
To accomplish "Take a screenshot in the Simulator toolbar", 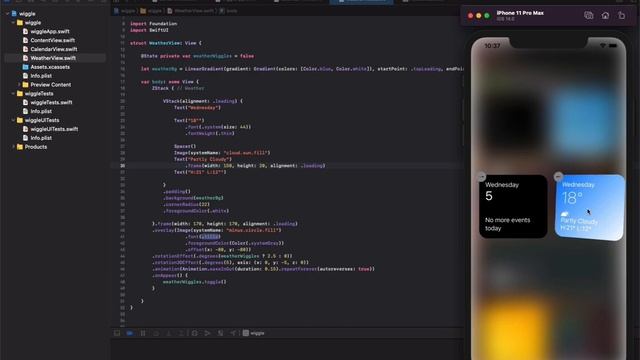I will click(588, 16).
